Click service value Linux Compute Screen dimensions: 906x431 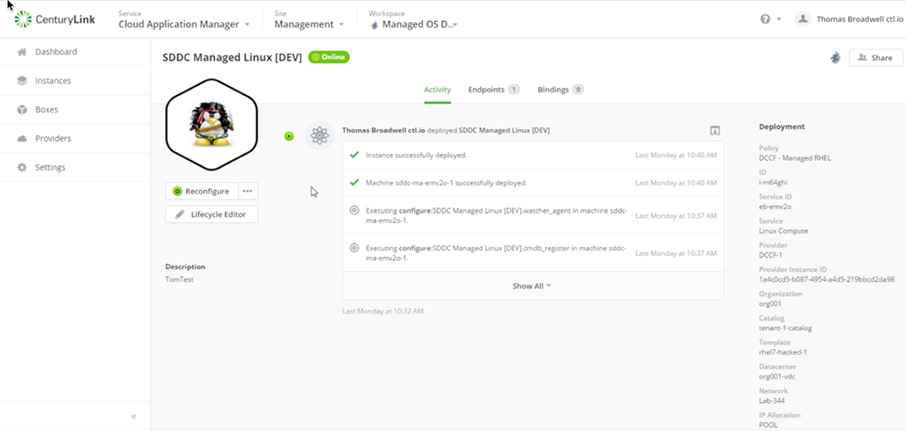[784, 231]
